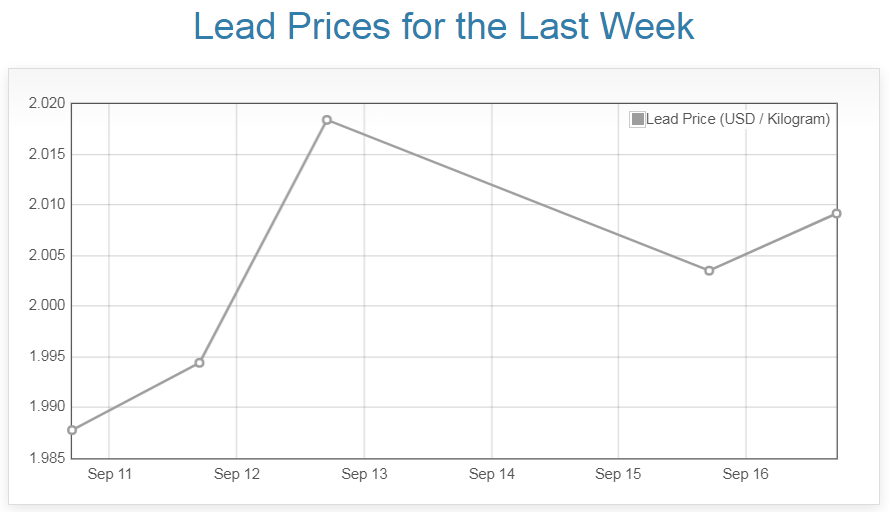Click the 1.995 y-axis label
The height and width of the screenshot is (512, 890).
pos(47,357)
